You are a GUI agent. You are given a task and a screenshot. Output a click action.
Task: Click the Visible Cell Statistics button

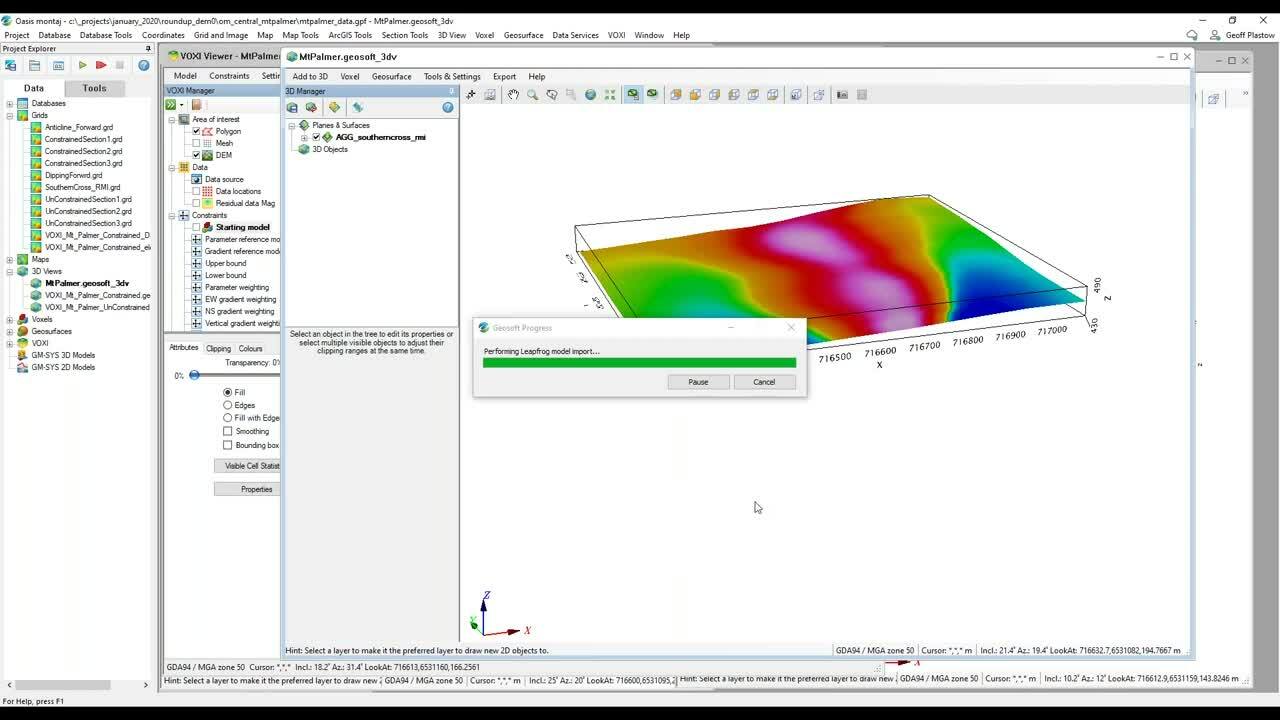click(x=247, y=466)
